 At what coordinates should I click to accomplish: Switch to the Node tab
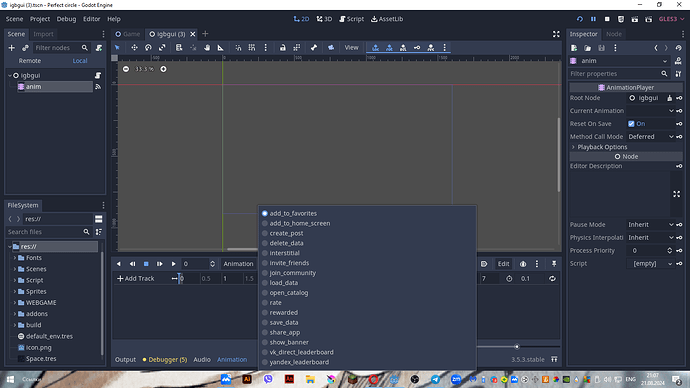click(613, 34)
